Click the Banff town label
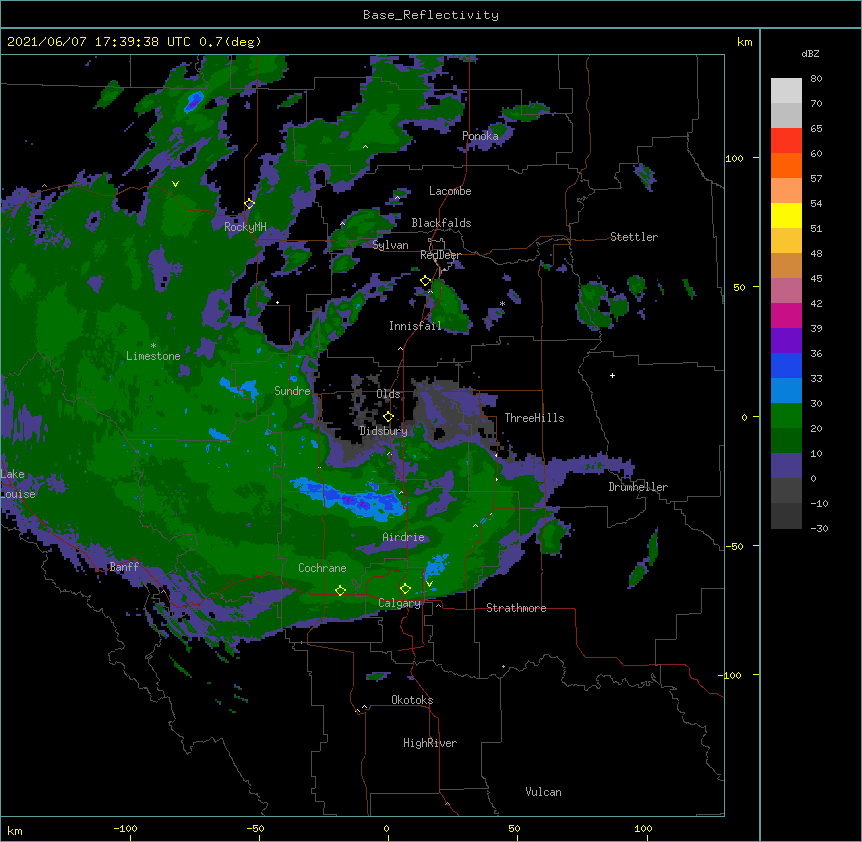 [124, 567]
